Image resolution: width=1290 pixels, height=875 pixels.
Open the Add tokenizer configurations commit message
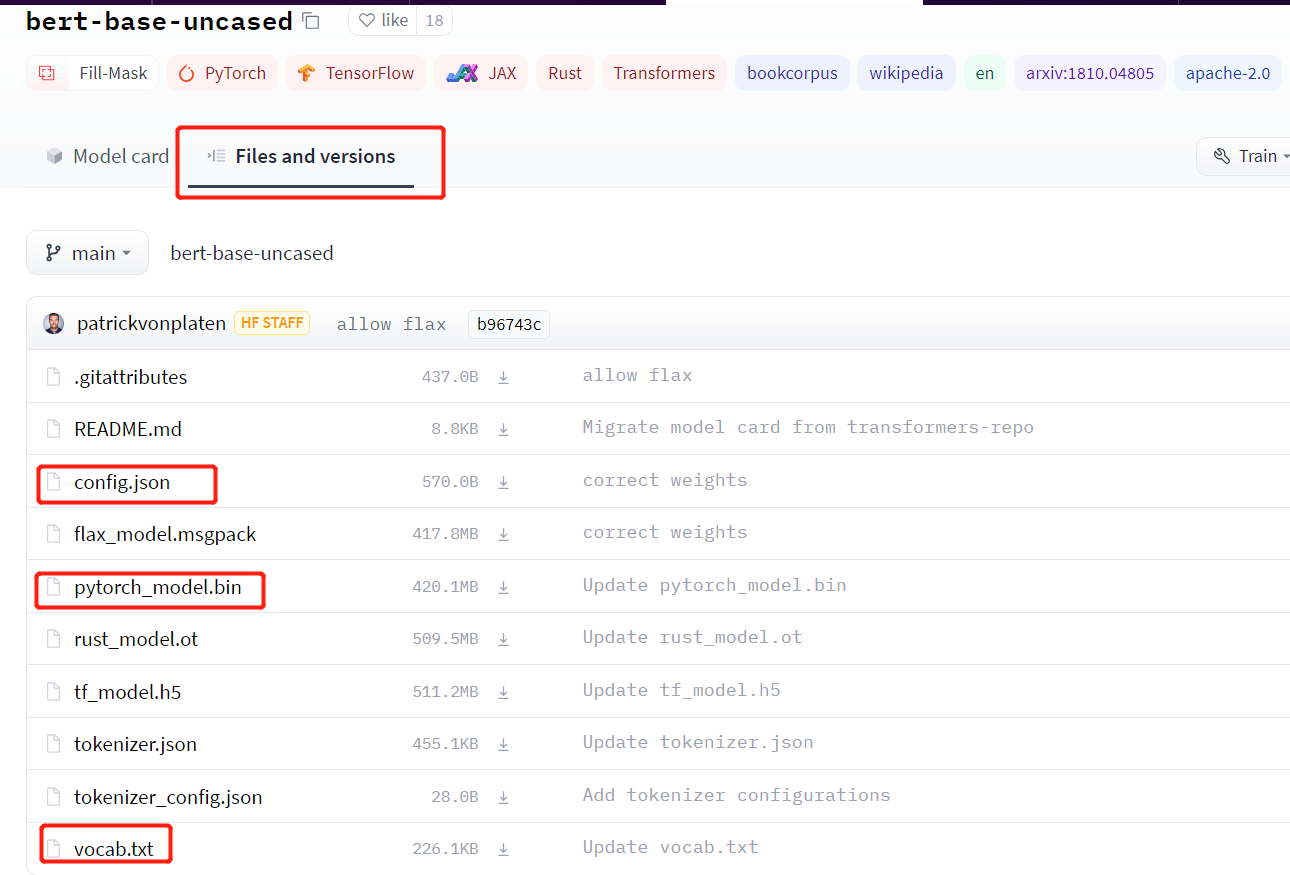click(736, 795)
